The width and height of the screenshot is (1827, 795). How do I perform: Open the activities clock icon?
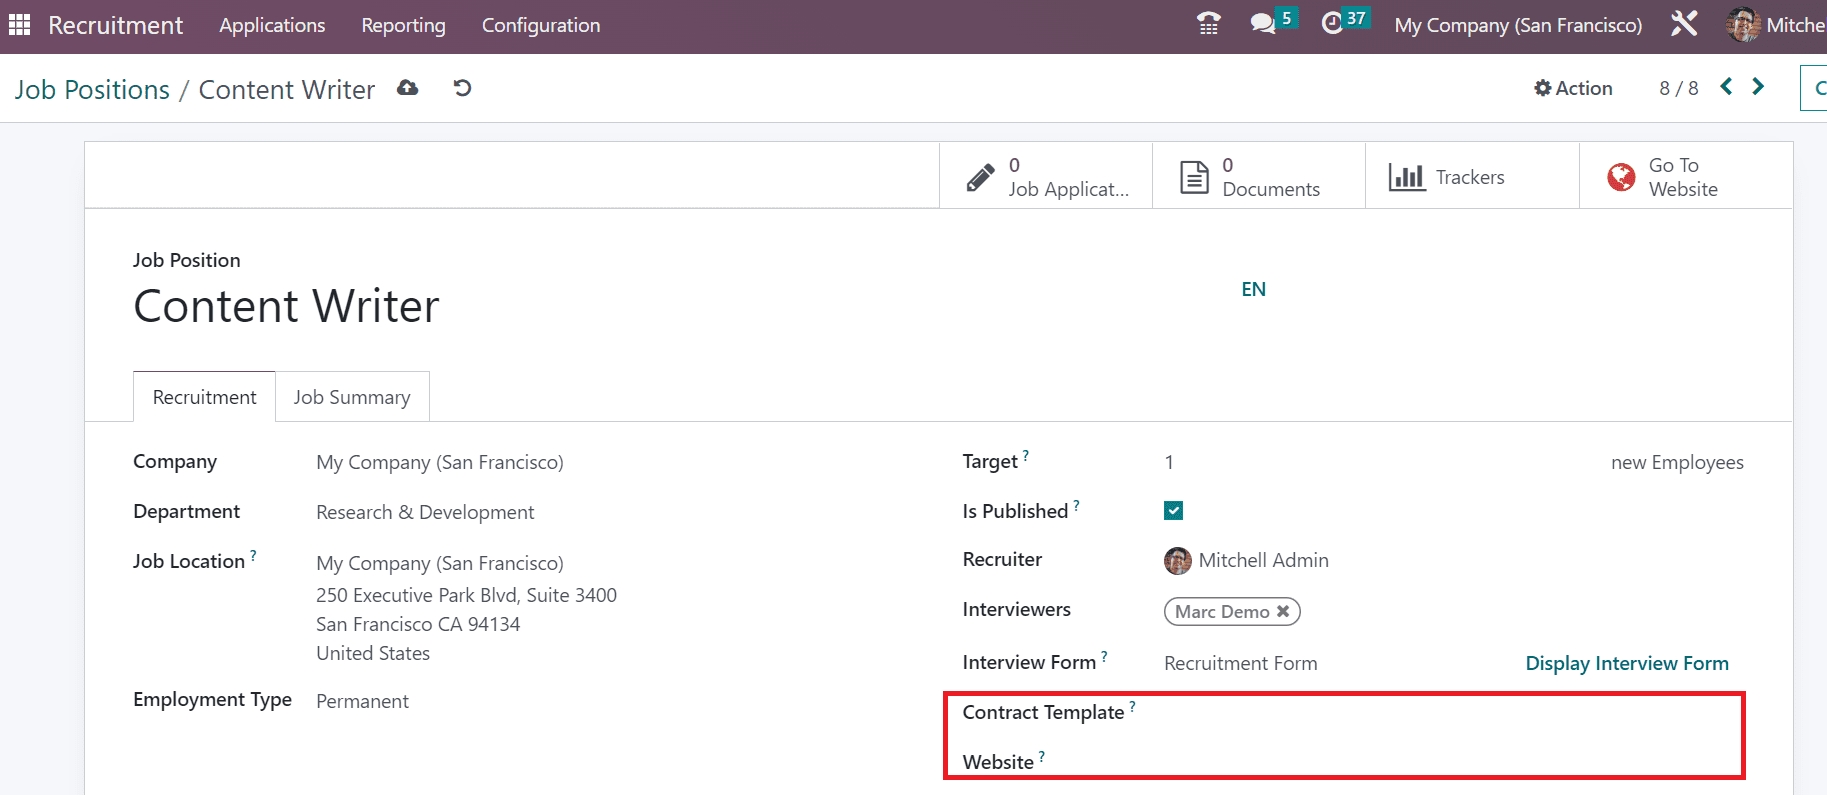pos(1332,24)
